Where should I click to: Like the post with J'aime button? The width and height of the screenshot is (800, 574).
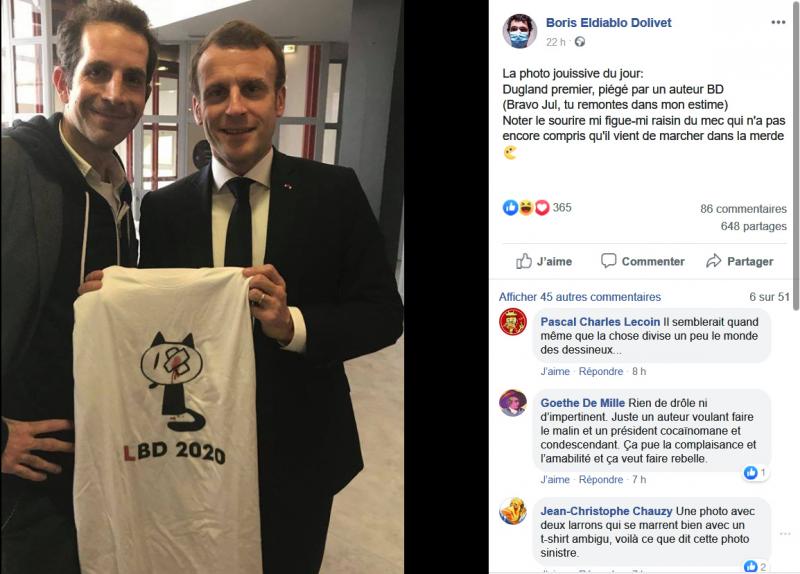point(543,261)
